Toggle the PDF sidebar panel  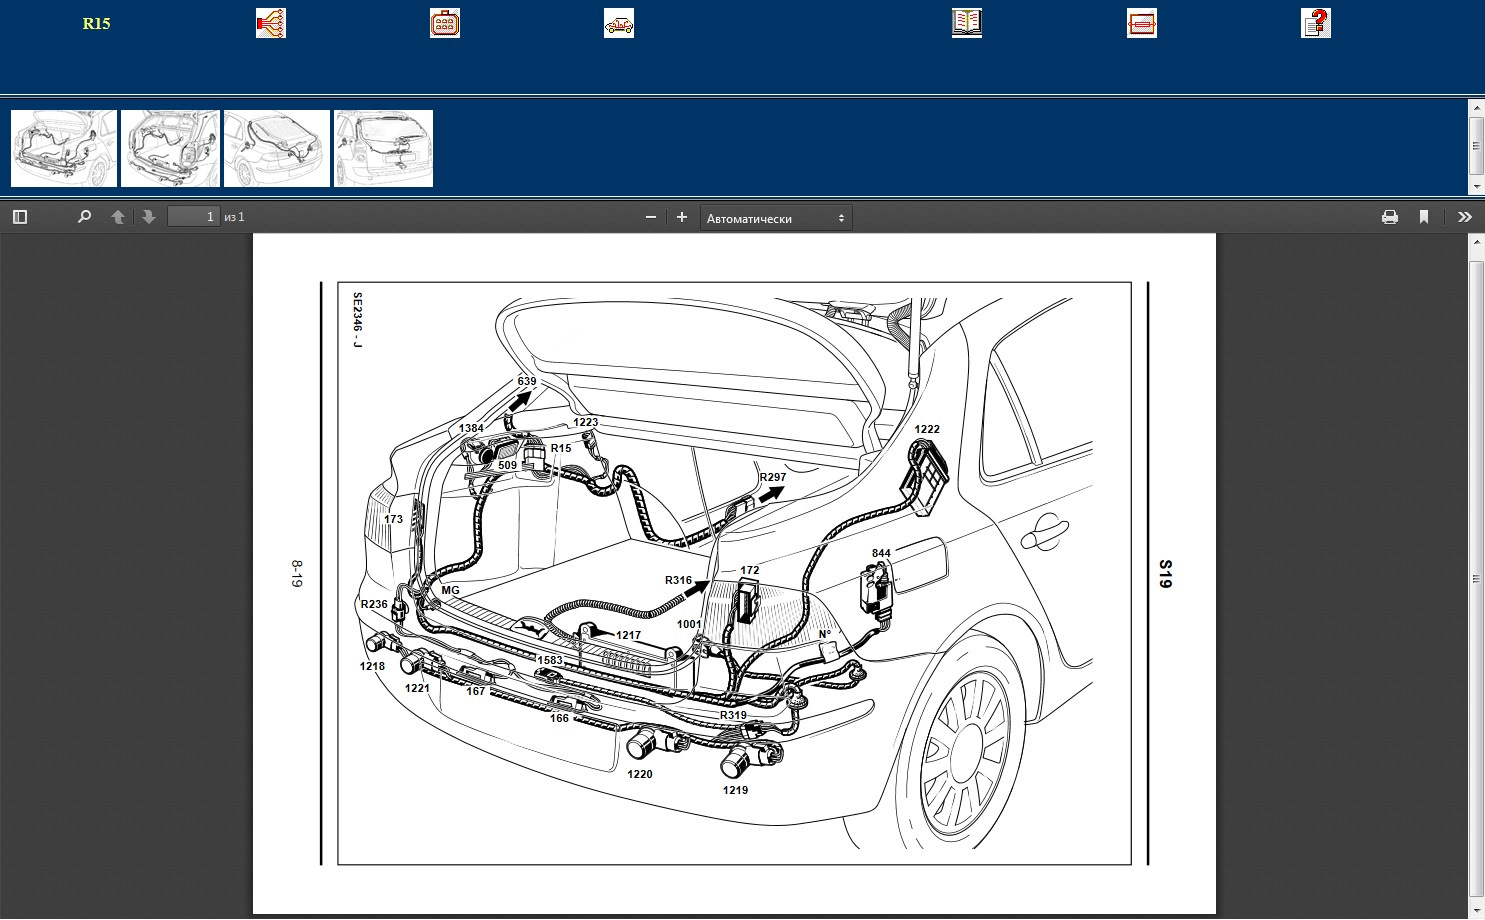coord(20,217)
